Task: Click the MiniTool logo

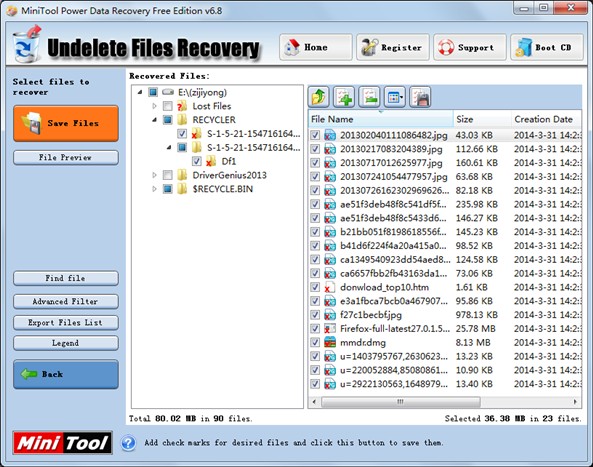Action: pyautogui.click(x=62, y=443)
